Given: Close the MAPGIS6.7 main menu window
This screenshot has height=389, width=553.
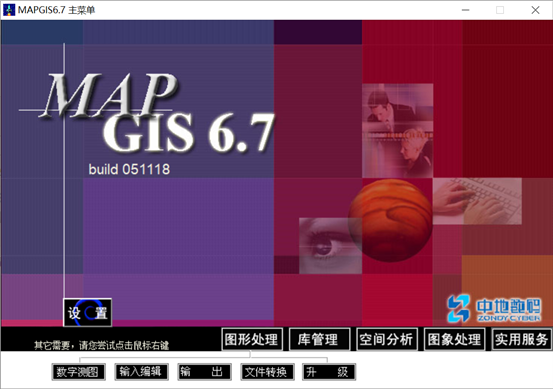Looking at the screenshot, I should [535, 10].
